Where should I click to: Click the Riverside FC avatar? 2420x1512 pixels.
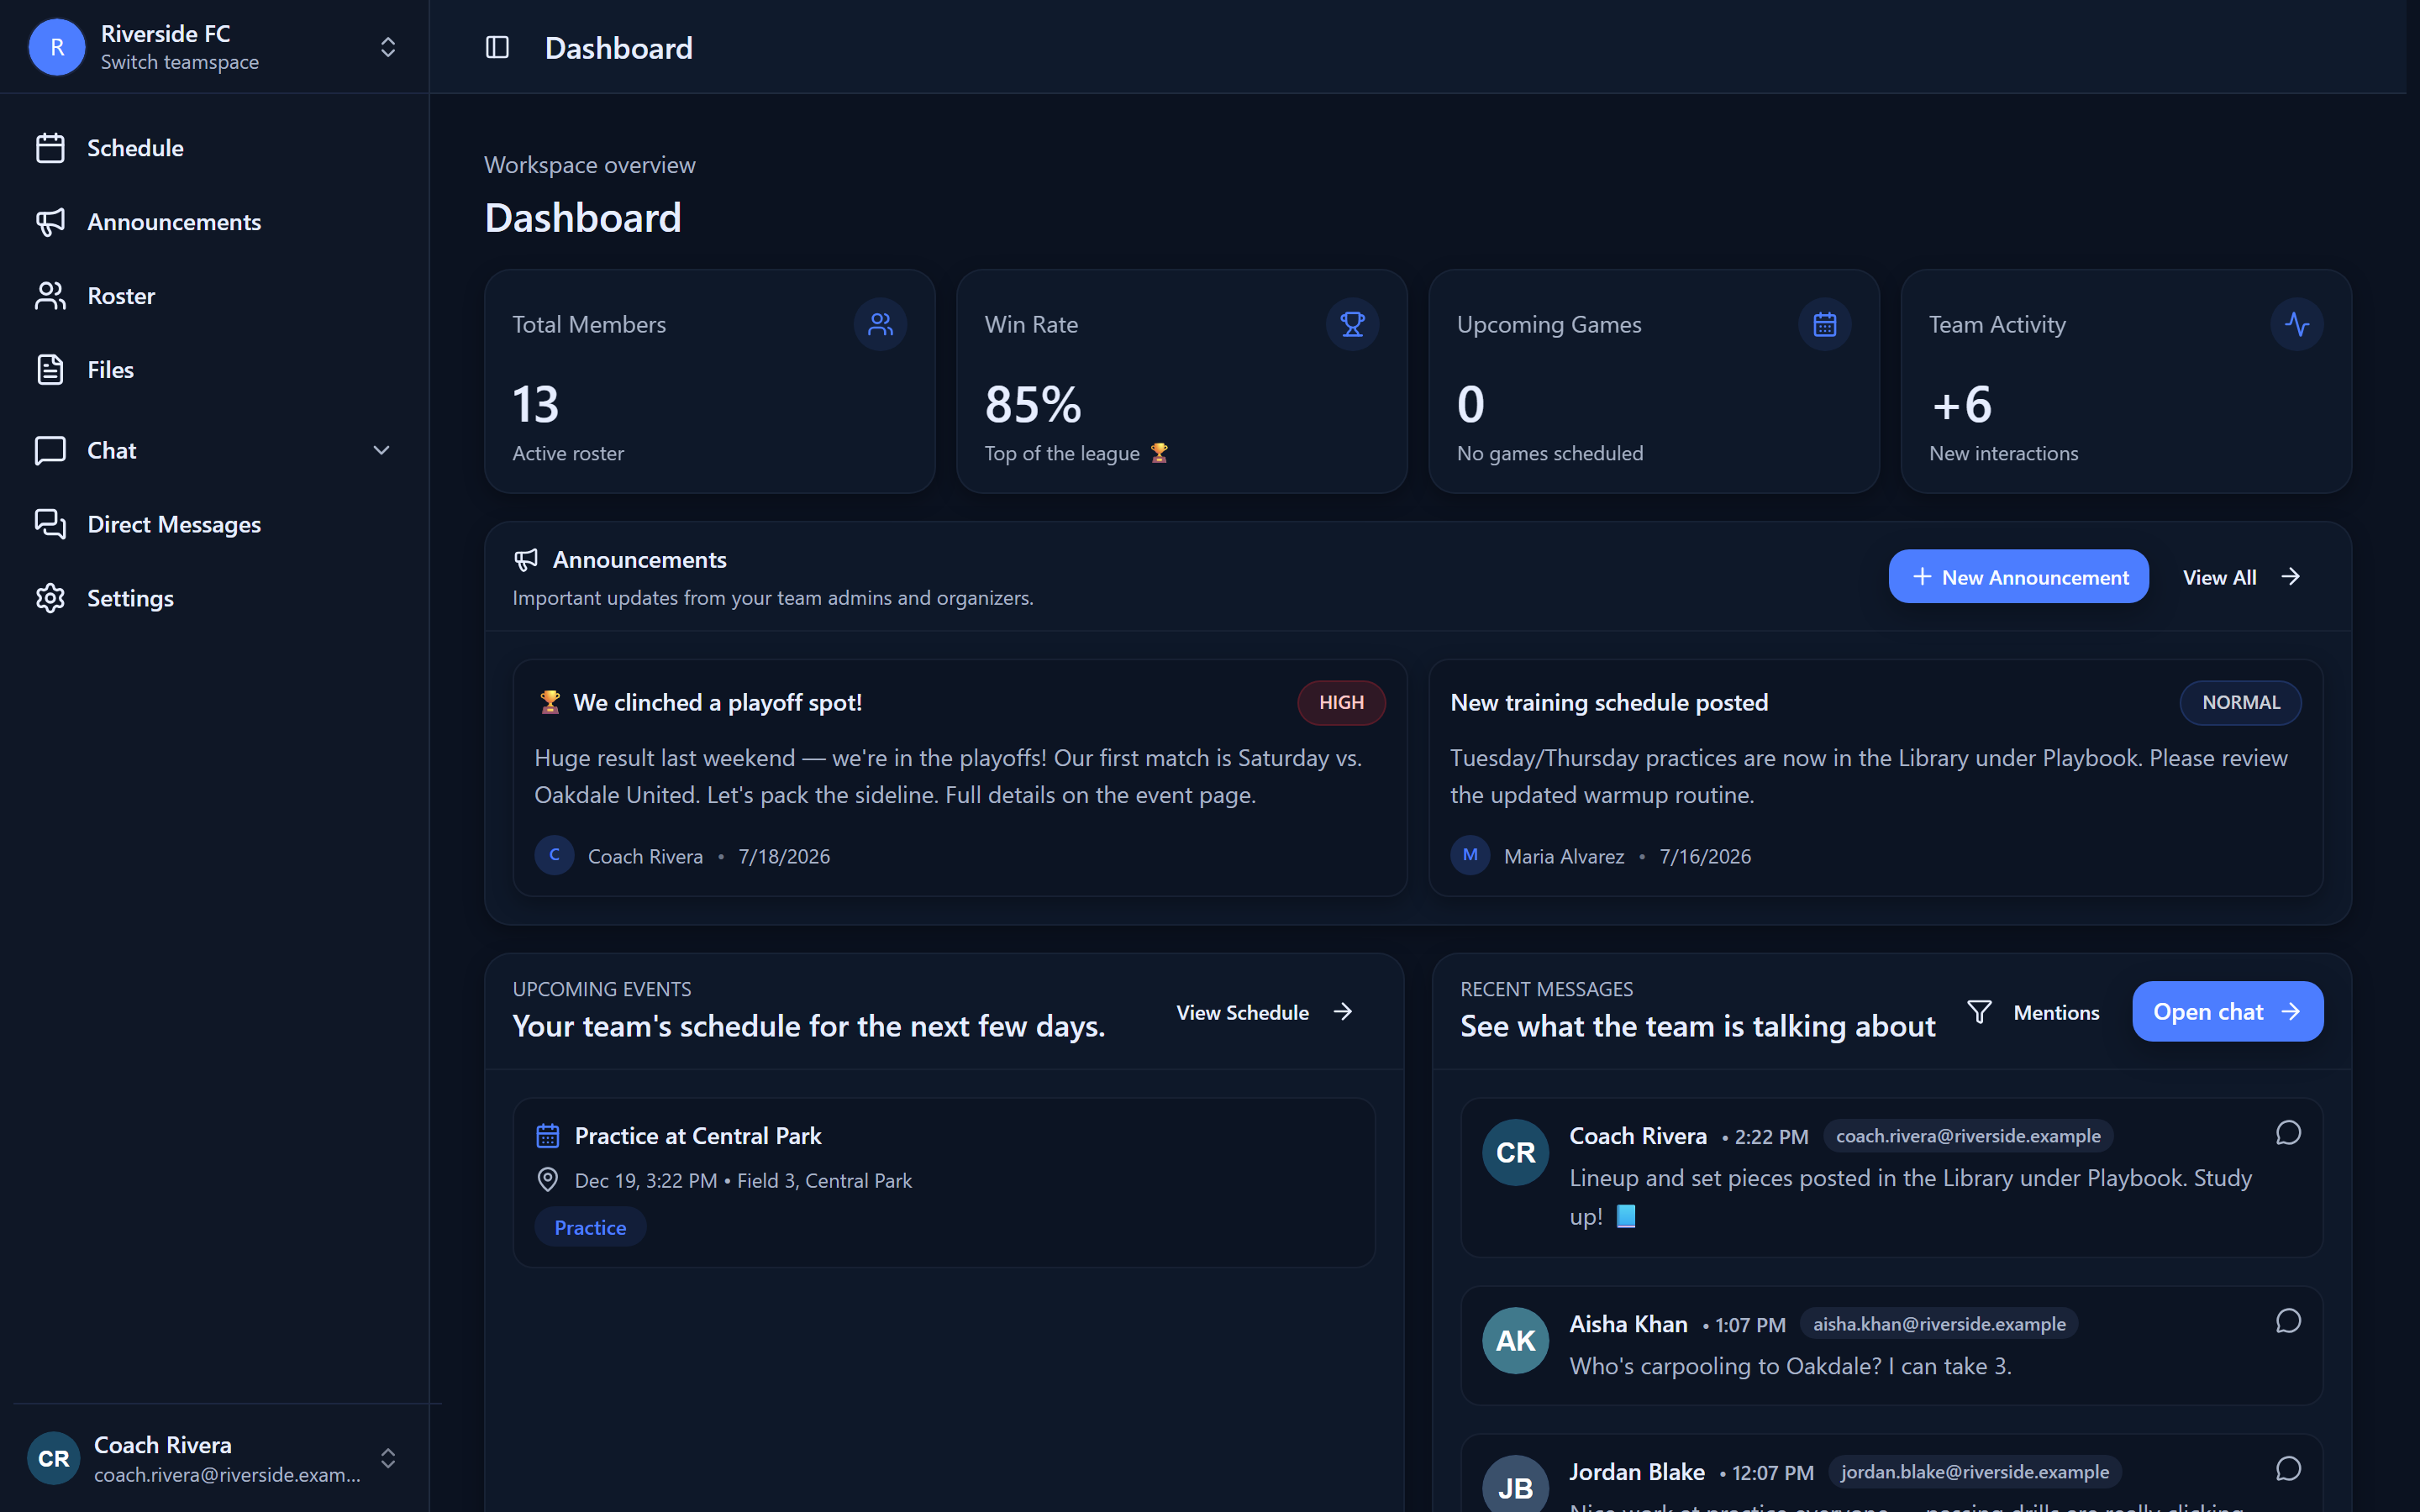coord(57,47)
